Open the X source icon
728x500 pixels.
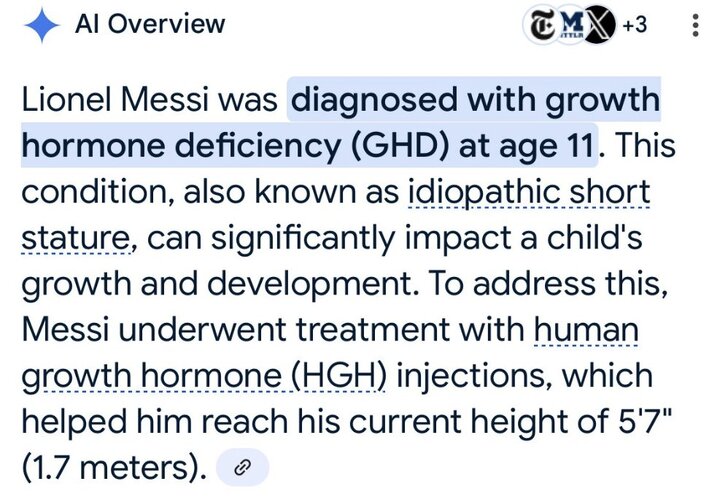[599, 25]
